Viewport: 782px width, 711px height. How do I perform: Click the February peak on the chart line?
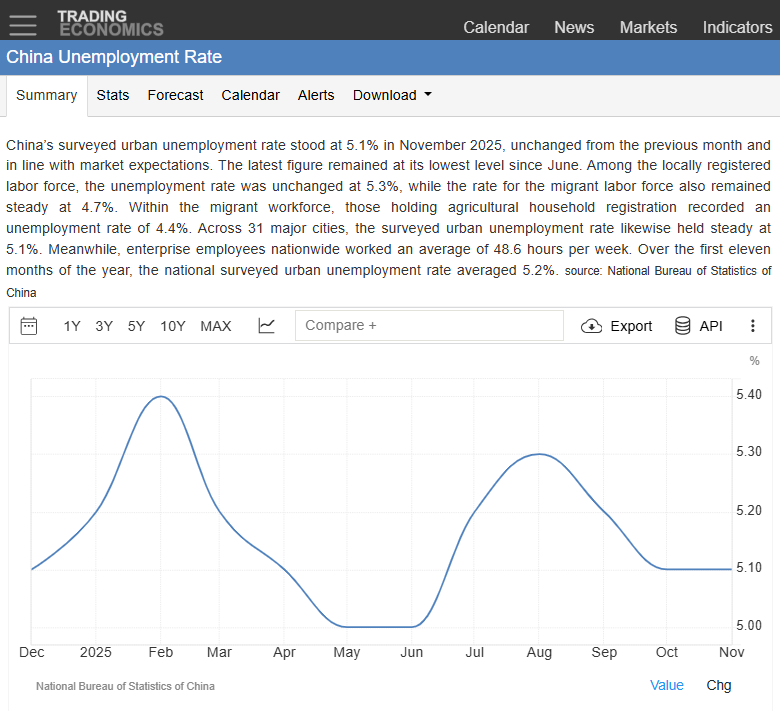[161, 396]
